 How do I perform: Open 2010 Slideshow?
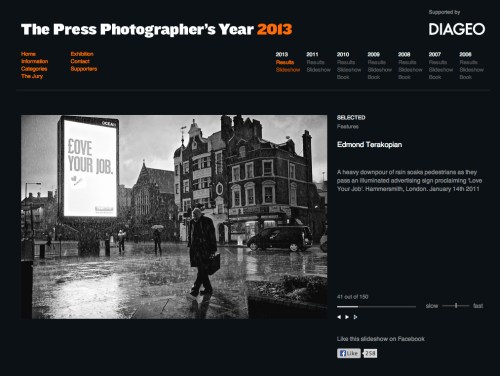click(x=349, y=70)
